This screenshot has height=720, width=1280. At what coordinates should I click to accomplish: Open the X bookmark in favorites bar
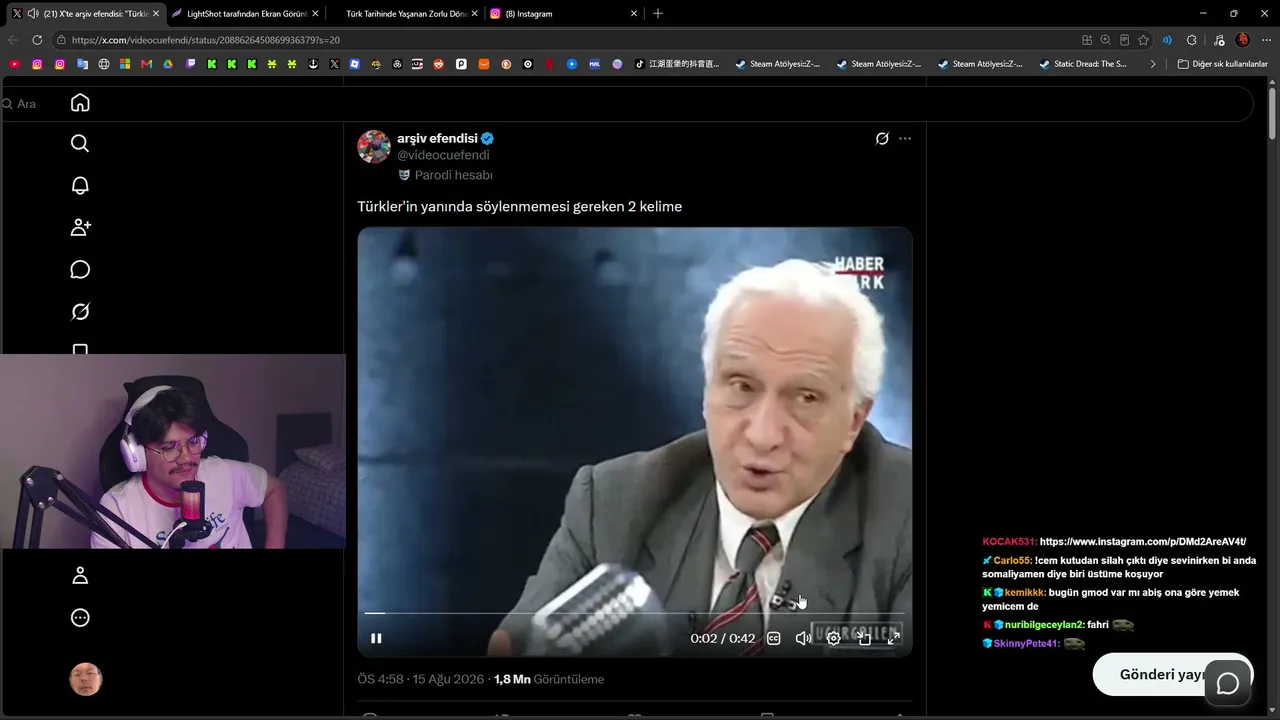point(334,64)
